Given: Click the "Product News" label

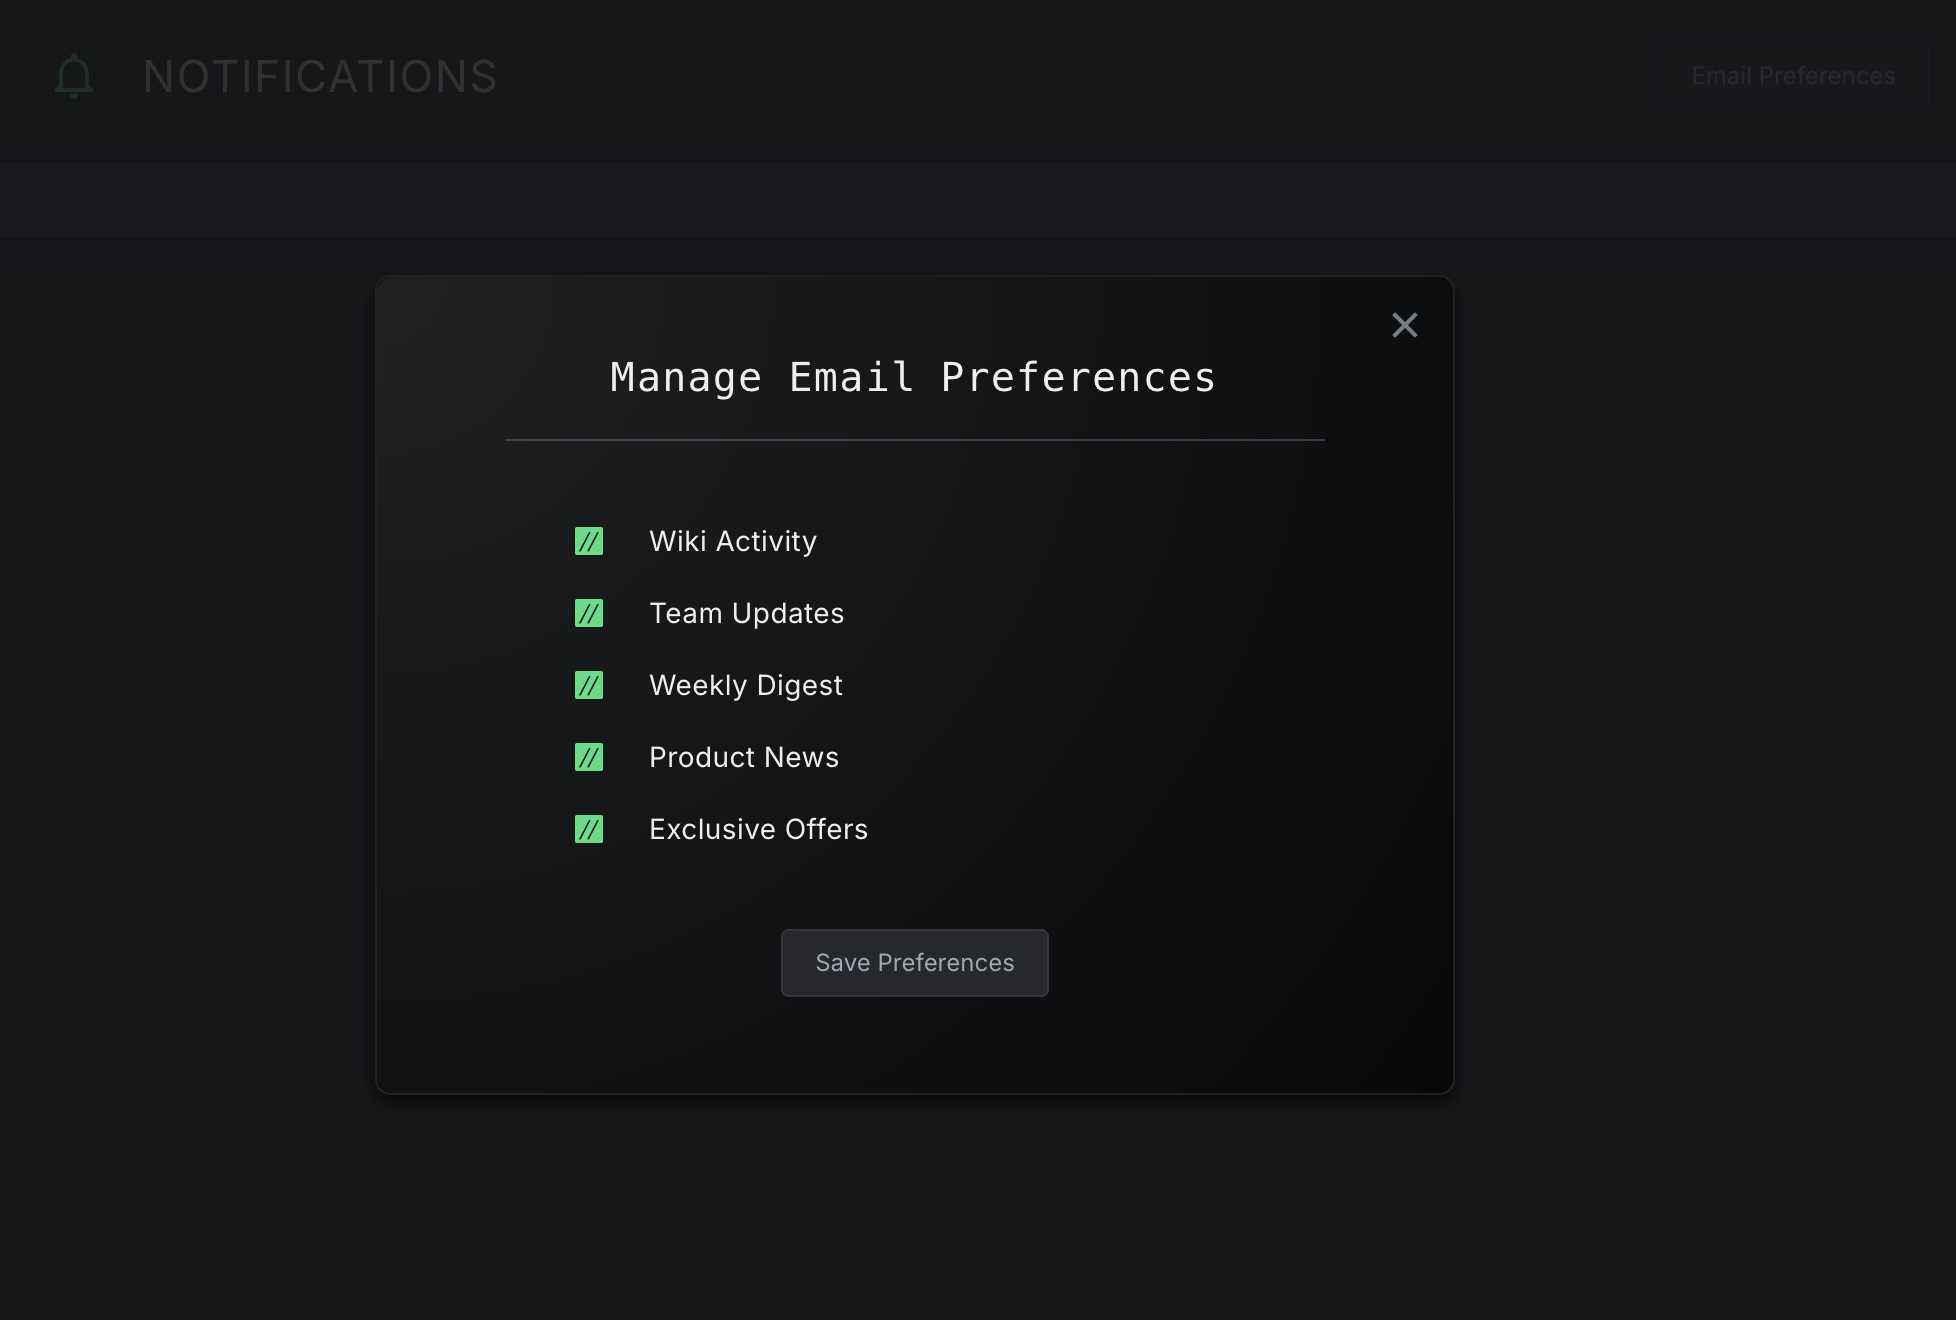Looking at the screenshot, I should pos(744,757).
